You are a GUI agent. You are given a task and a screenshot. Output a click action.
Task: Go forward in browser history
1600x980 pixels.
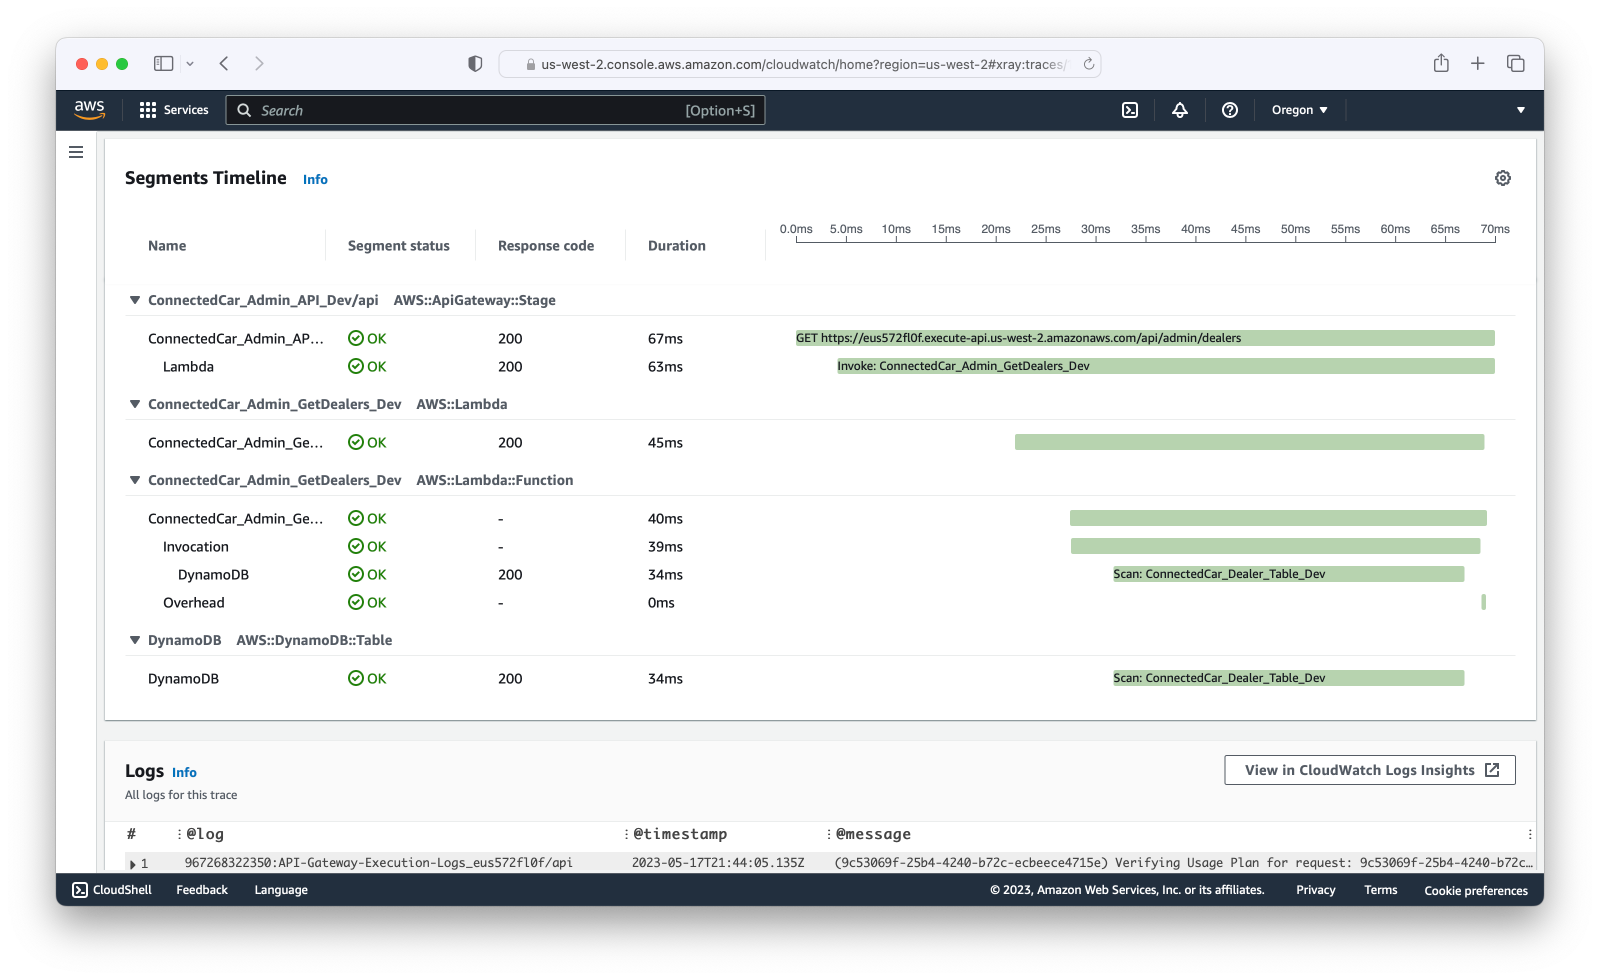point(259,64)
